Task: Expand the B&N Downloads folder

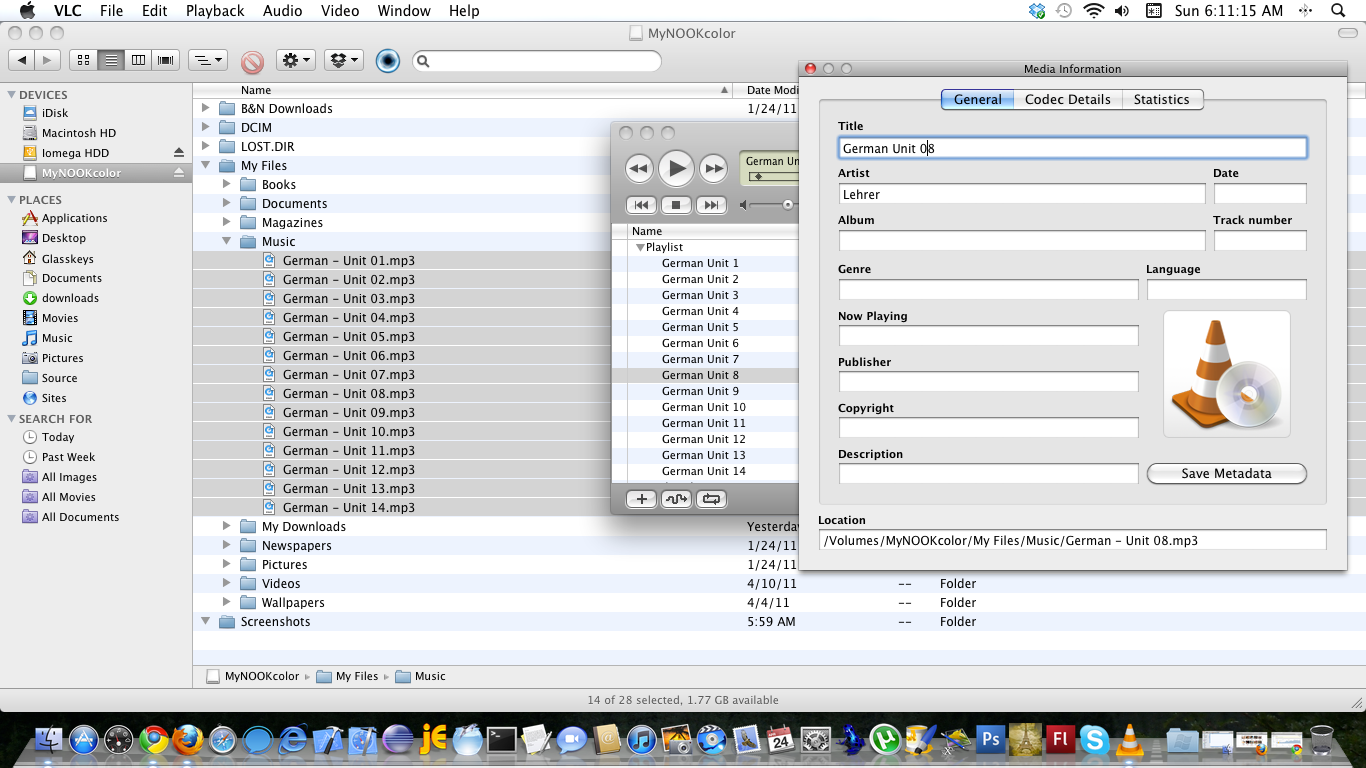Action: tap(206, 109)
